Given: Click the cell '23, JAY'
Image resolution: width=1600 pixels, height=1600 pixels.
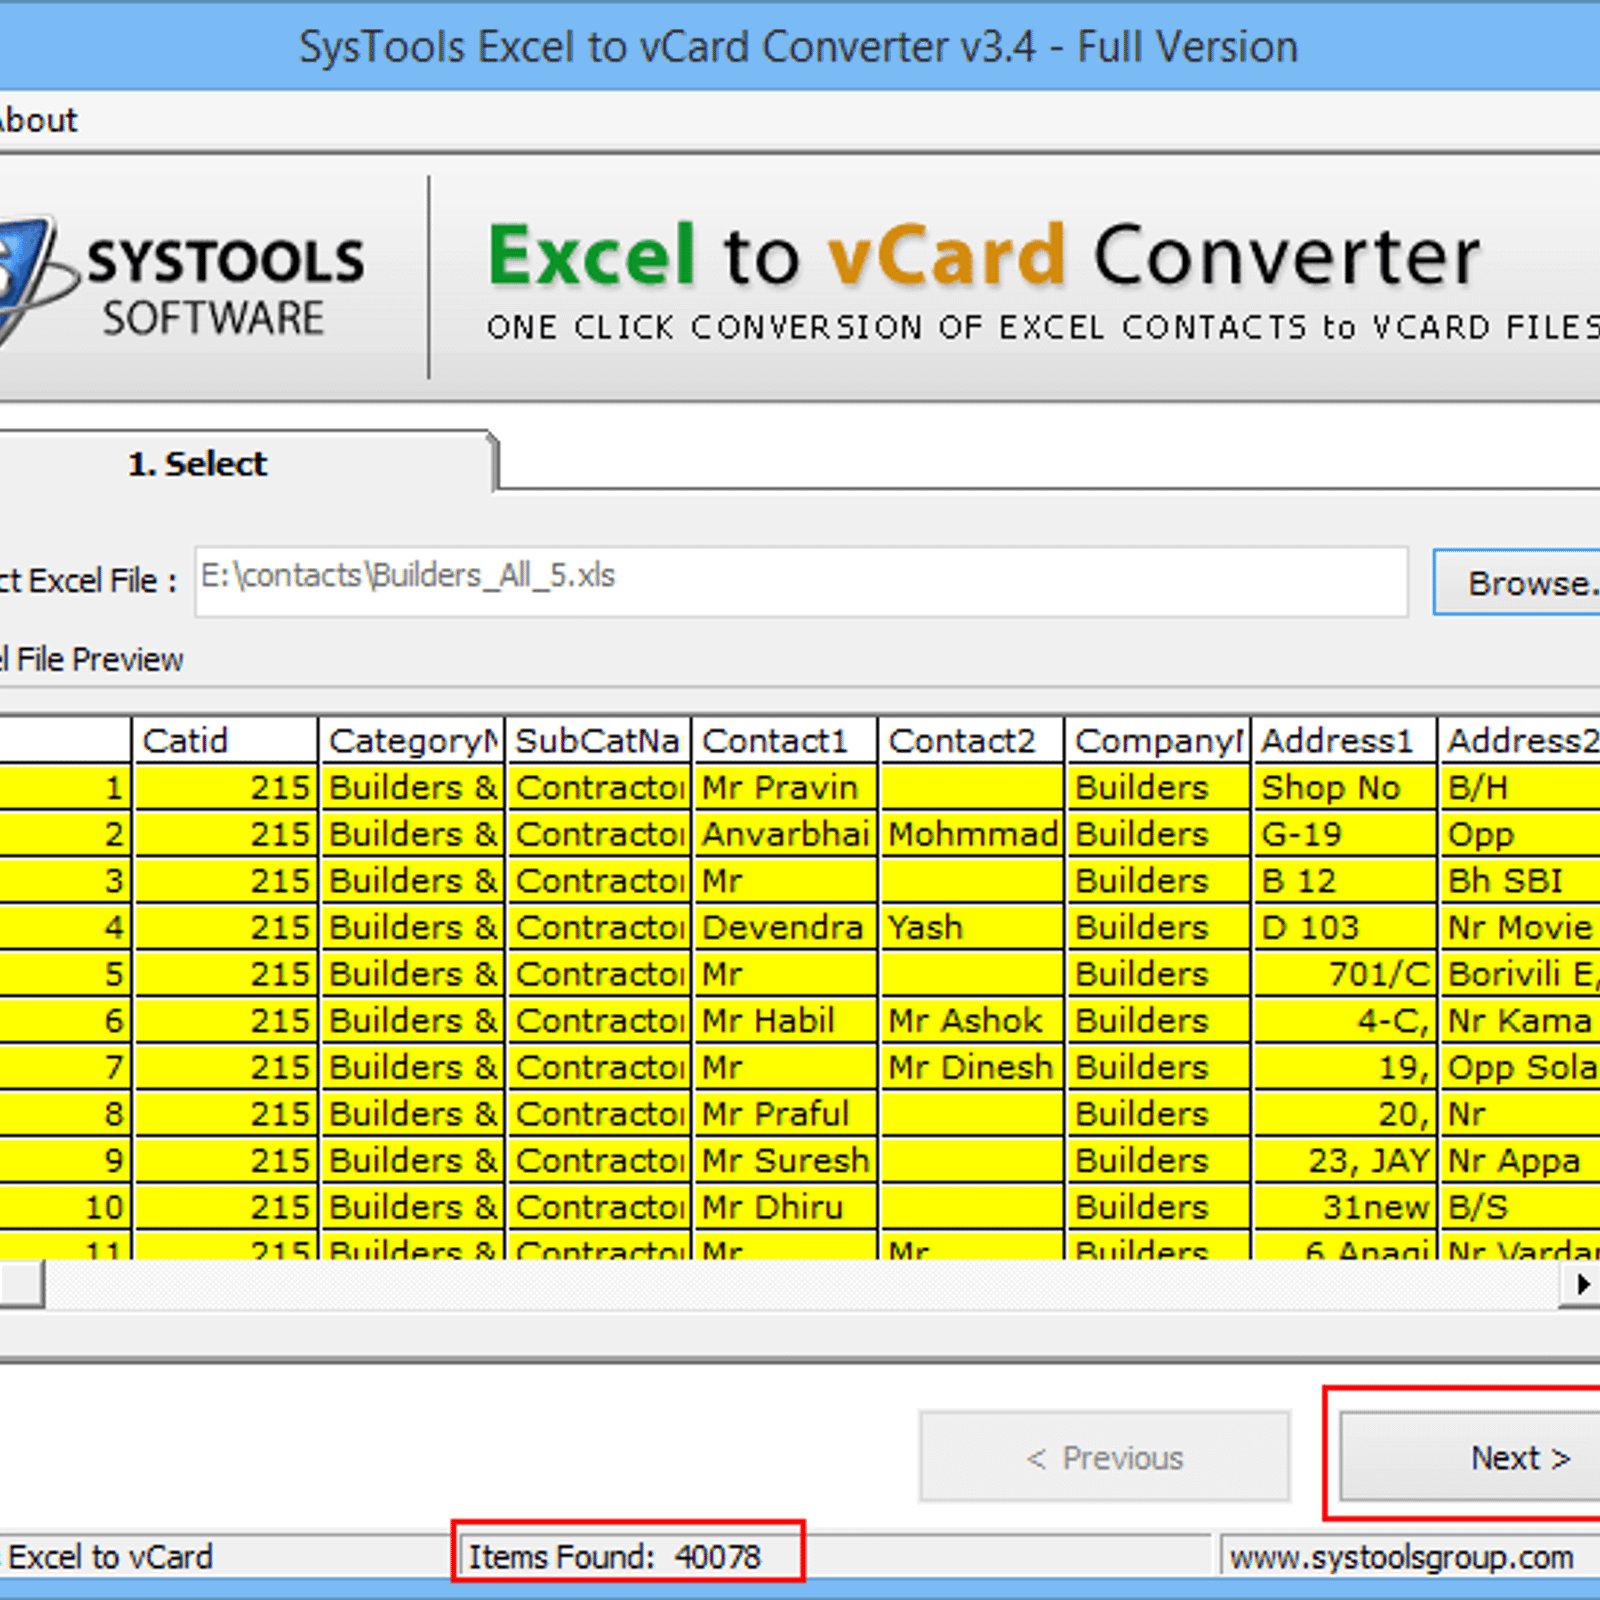Looking at the screenshot, I should click(x=1345, y=1161).
